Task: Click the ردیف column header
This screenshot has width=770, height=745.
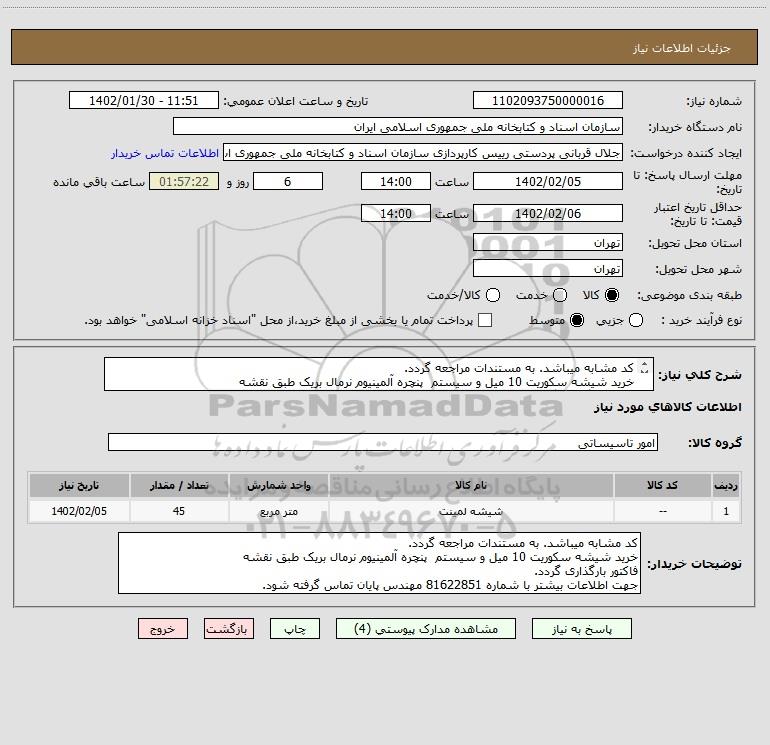Action: (x=726, y=485)
